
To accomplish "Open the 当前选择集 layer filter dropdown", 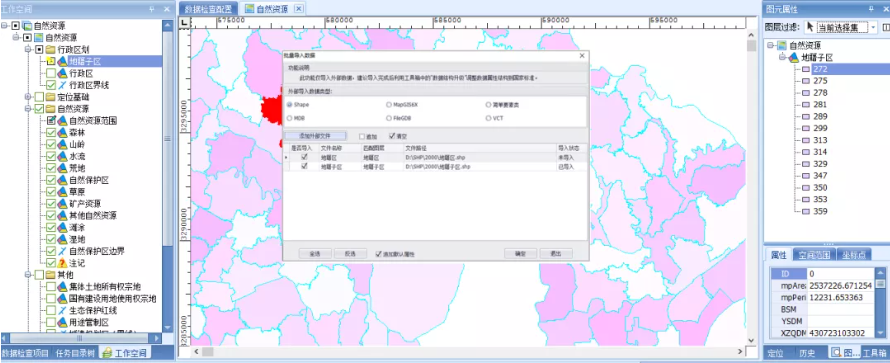I will pos(872,27).
